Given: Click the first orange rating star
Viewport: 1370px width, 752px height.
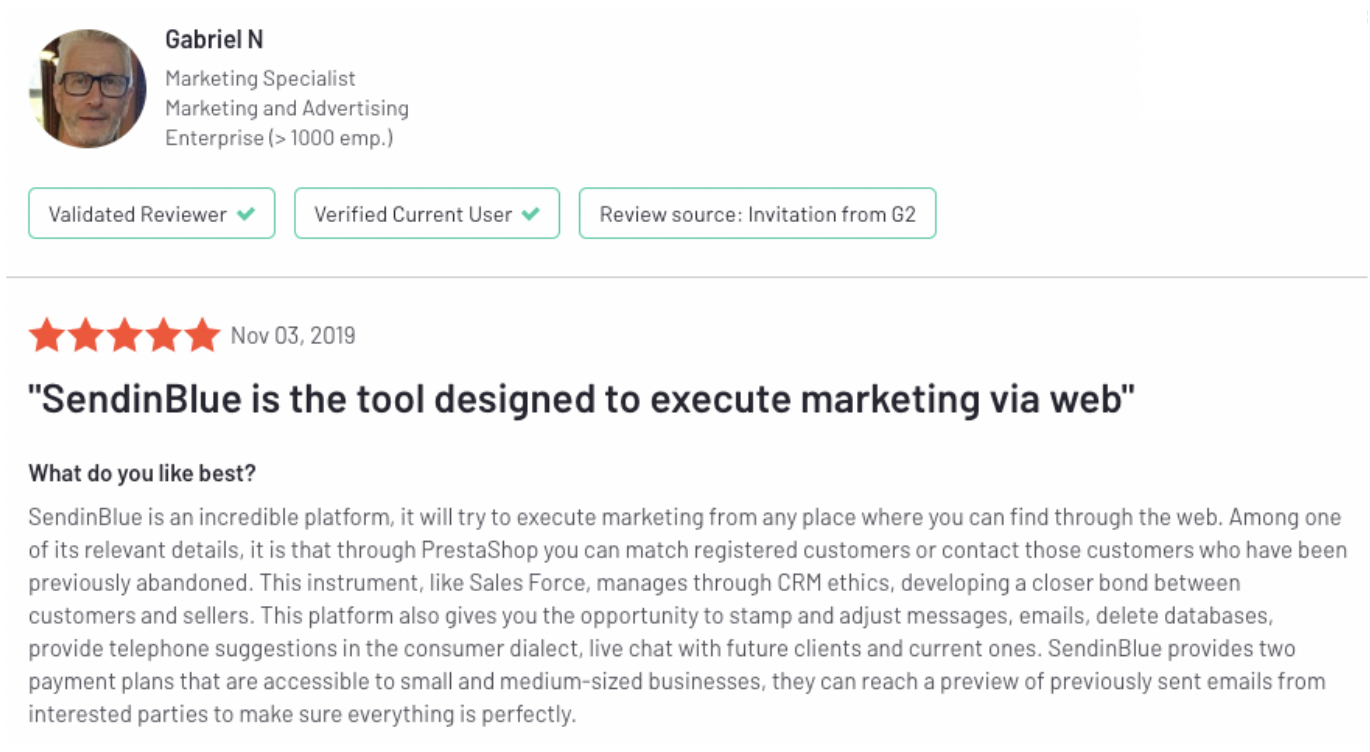Looking at the screenshot, I should (x=47, y=335).
